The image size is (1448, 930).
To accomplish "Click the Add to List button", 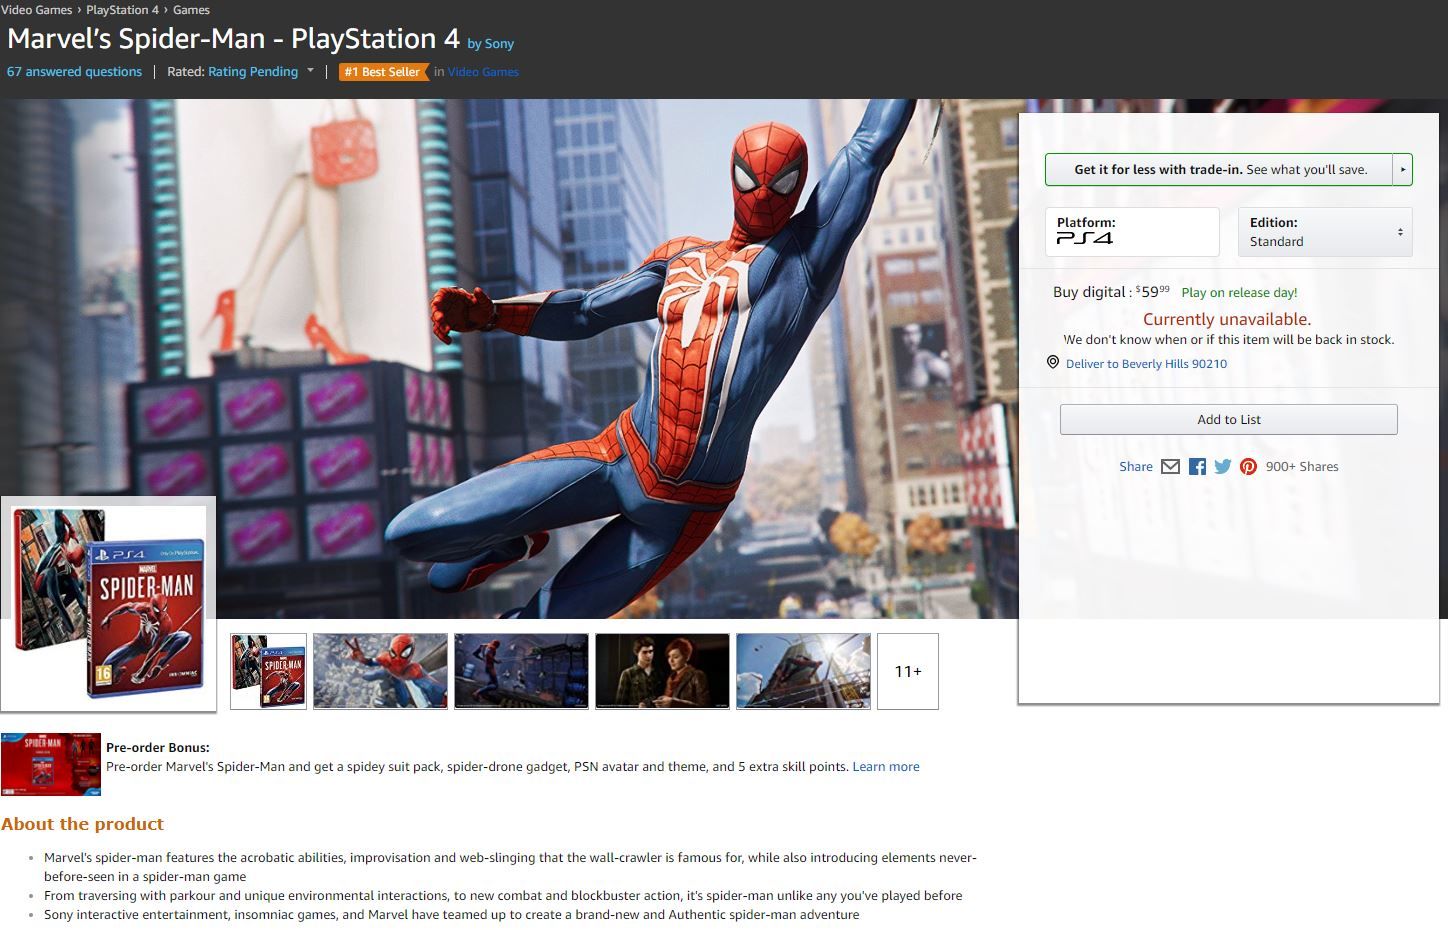I will (1229, 420).
